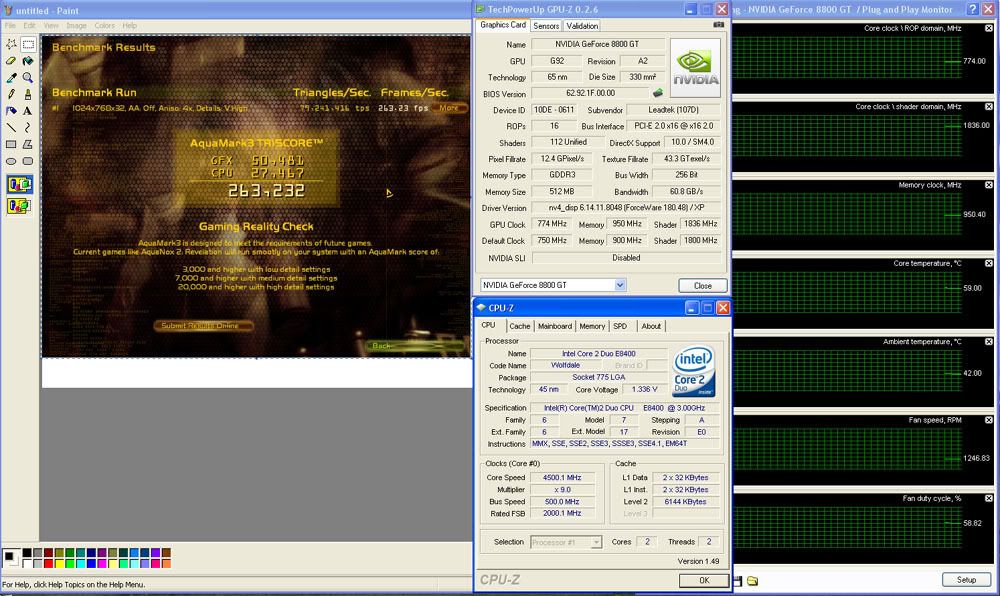Select the Text tool in Paint
The height and width of the screenshot is (596, 1000).
tap(28, 111)
